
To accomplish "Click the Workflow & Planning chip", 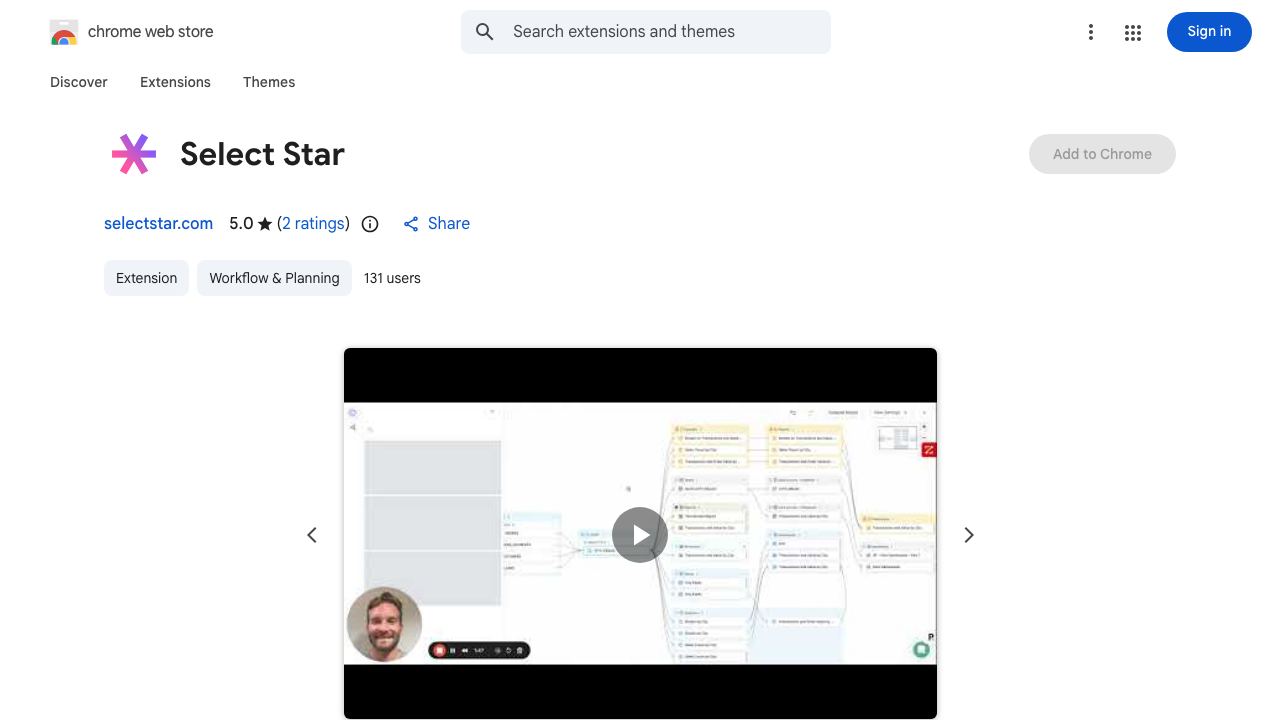I will coord(274,278).
